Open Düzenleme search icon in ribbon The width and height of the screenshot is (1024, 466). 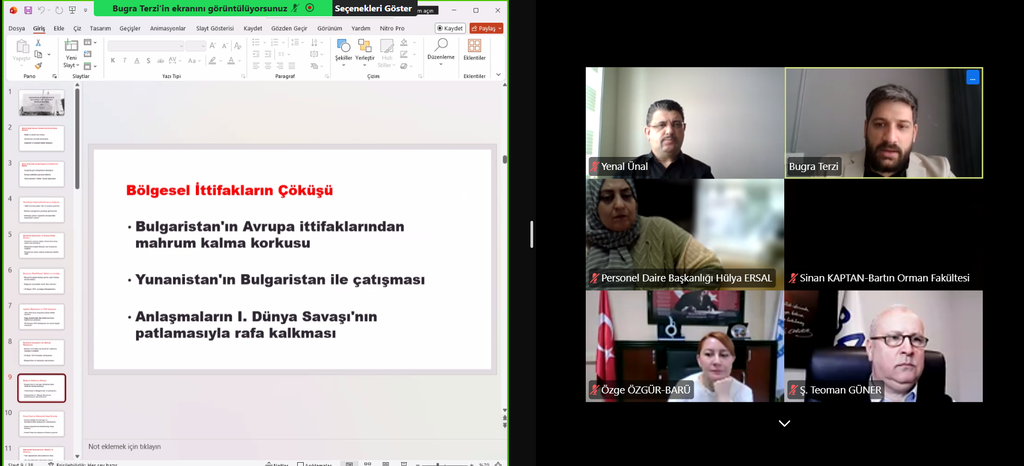point(441,50)
